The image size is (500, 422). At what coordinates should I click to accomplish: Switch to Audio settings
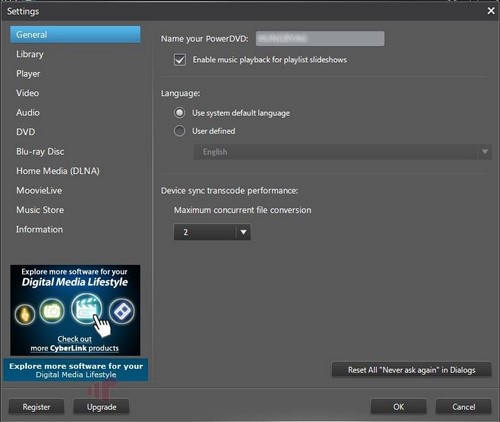coord(28,113)
